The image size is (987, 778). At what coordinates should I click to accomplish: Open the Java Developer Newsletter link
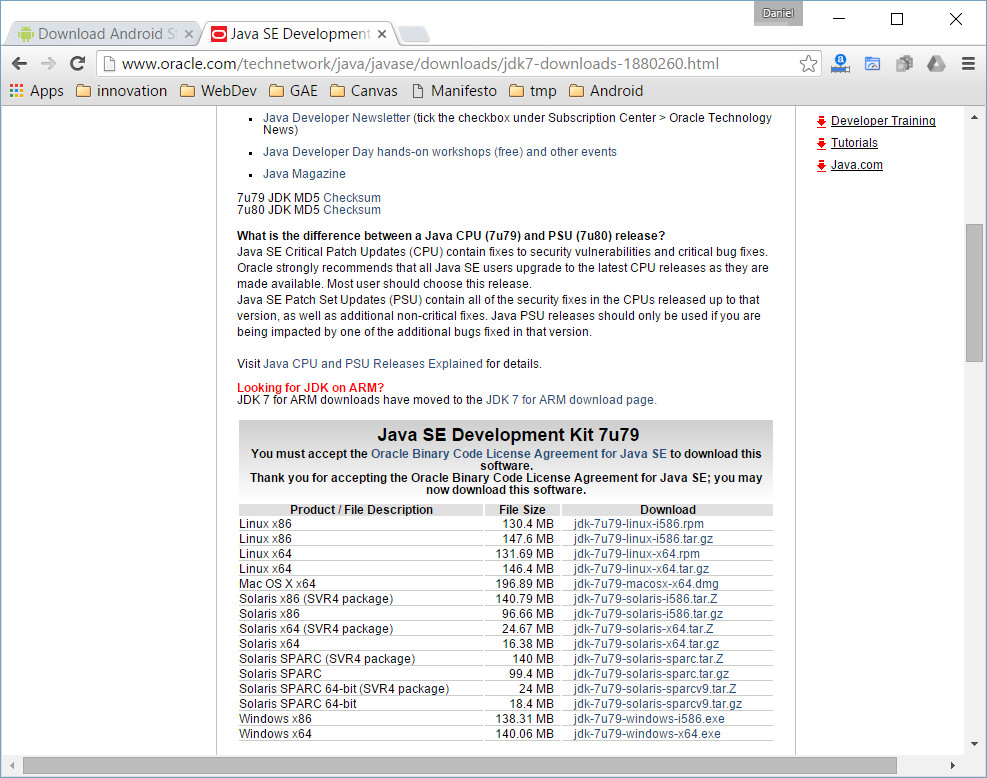pos(336,118)
